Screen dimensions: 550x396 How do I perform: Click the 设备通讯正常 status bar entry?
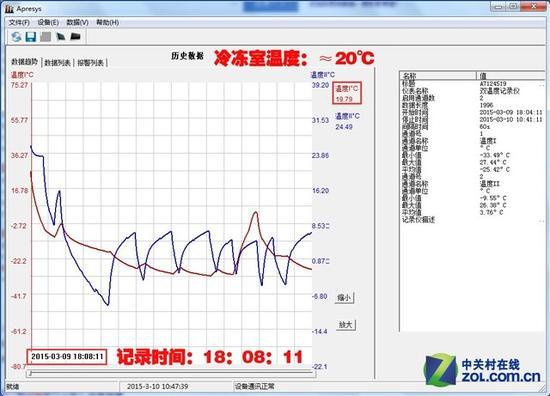coord(255,387)
